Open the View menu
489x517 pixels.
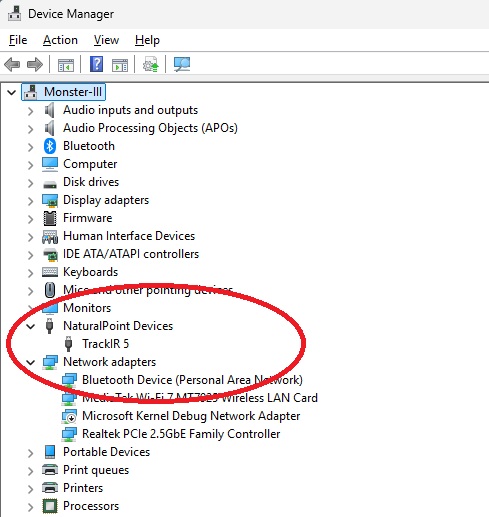click(x=106, y=40)
